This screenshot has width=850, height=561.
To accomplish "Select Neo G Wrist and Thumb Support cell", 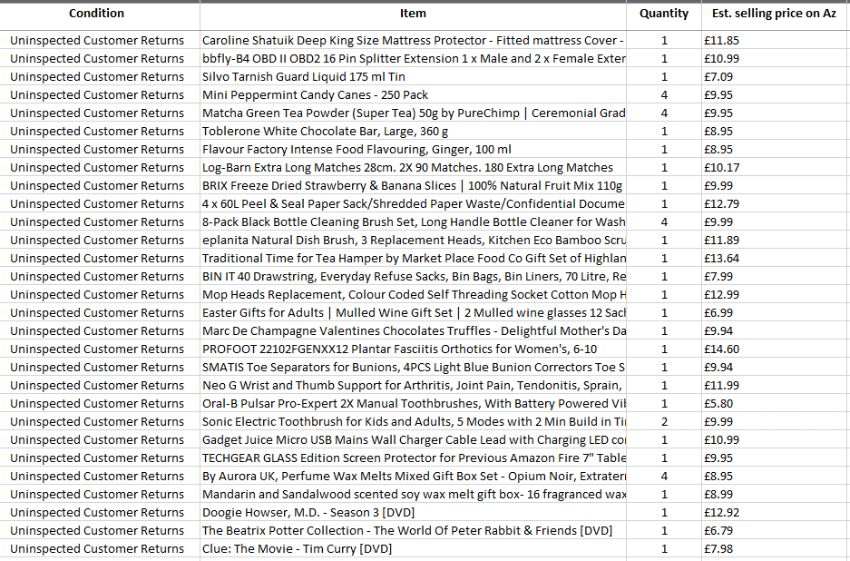I will point(413,385).
